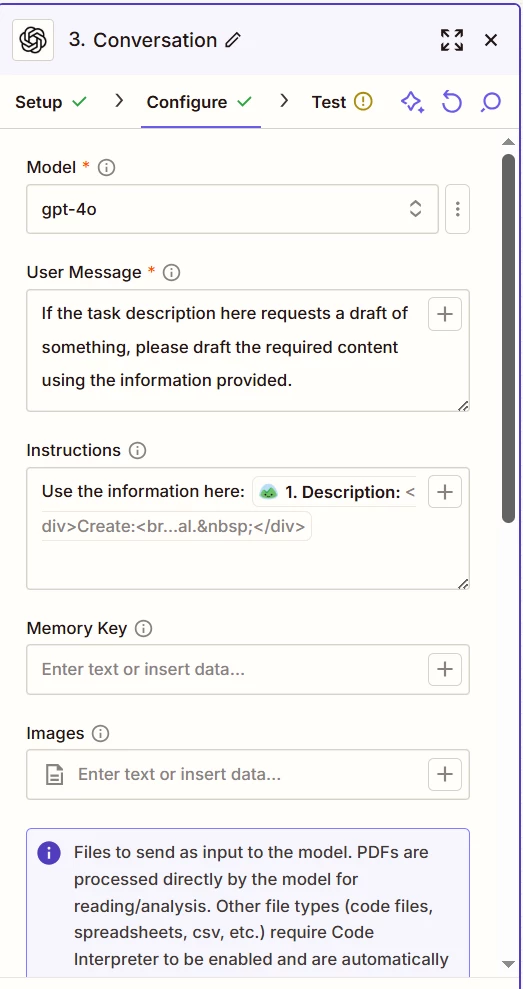Rename step using pencil edit icon

(x=233, y=40)
